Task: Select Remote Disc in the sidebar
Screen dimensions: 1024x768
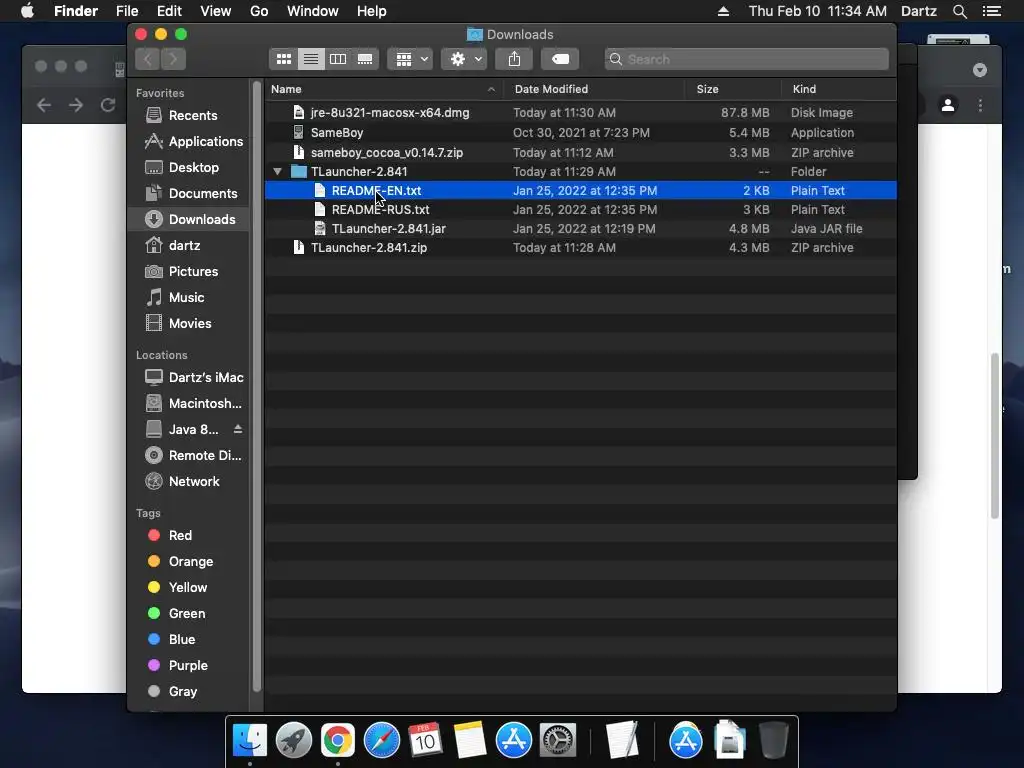Action: click(x=193, y=456)
